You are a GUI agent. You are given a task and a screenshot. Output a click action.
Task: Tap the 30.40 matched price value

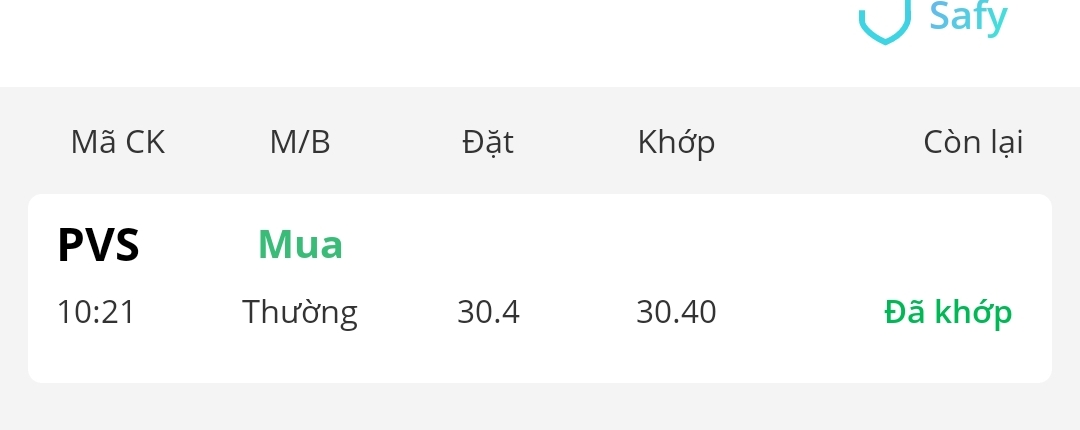tap(676, 313)
